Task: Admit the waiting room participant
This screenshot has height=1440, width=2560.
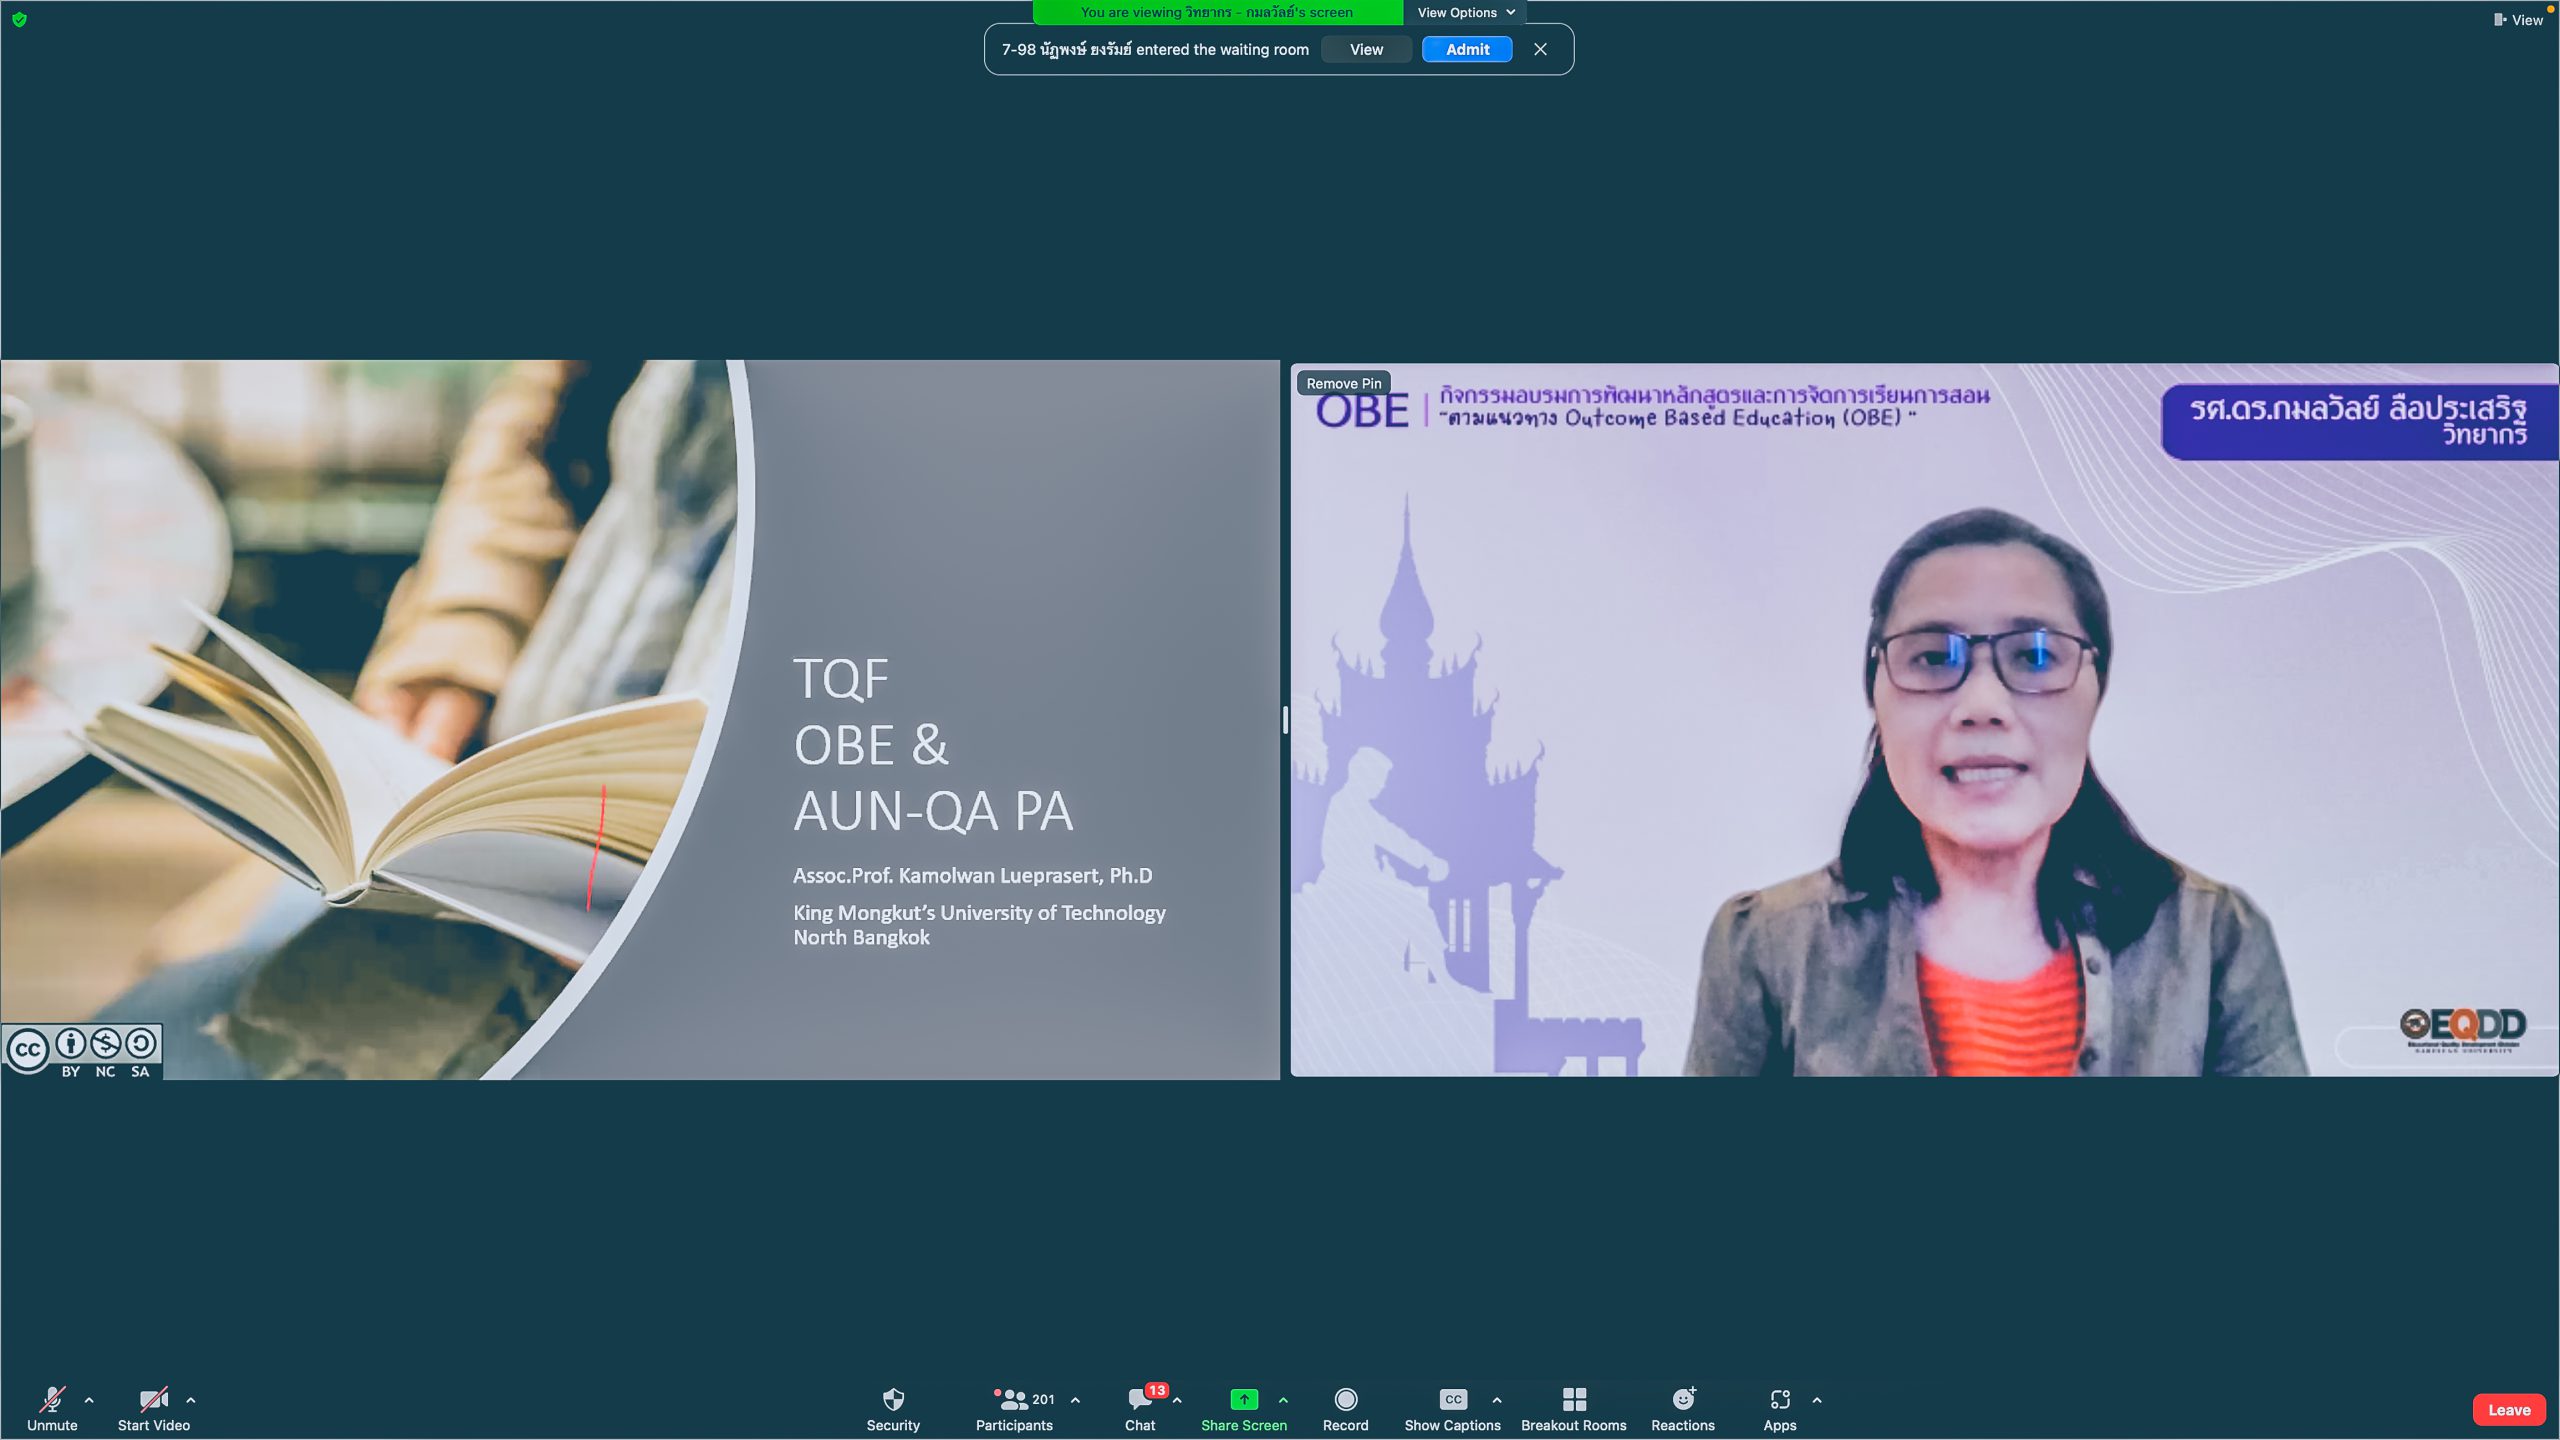Action: pos(1467,49)
